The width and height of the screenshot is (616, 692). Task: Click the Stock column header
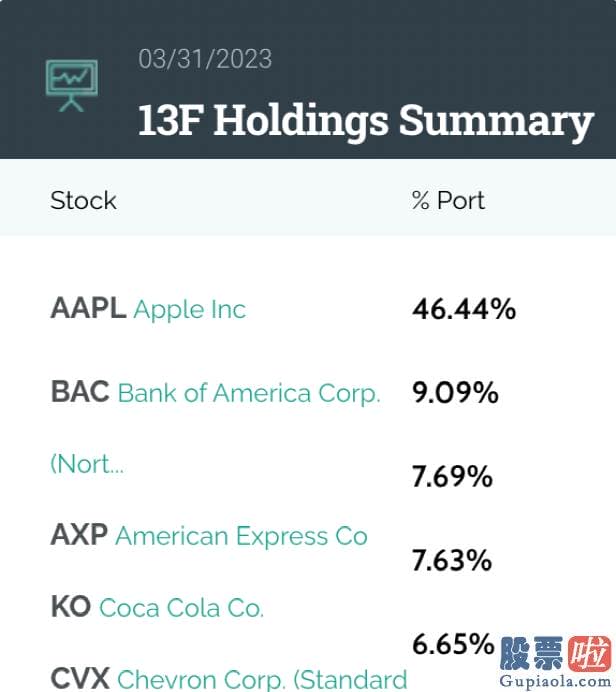[x=83, y=201]
